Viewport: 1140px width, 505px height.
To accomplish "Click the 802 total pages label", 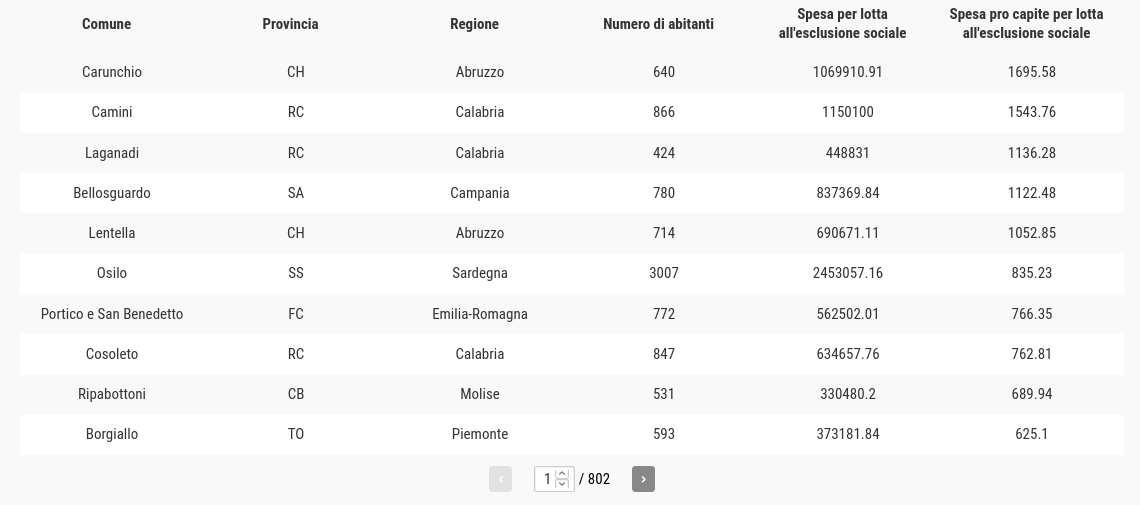I will coord(598,479).
